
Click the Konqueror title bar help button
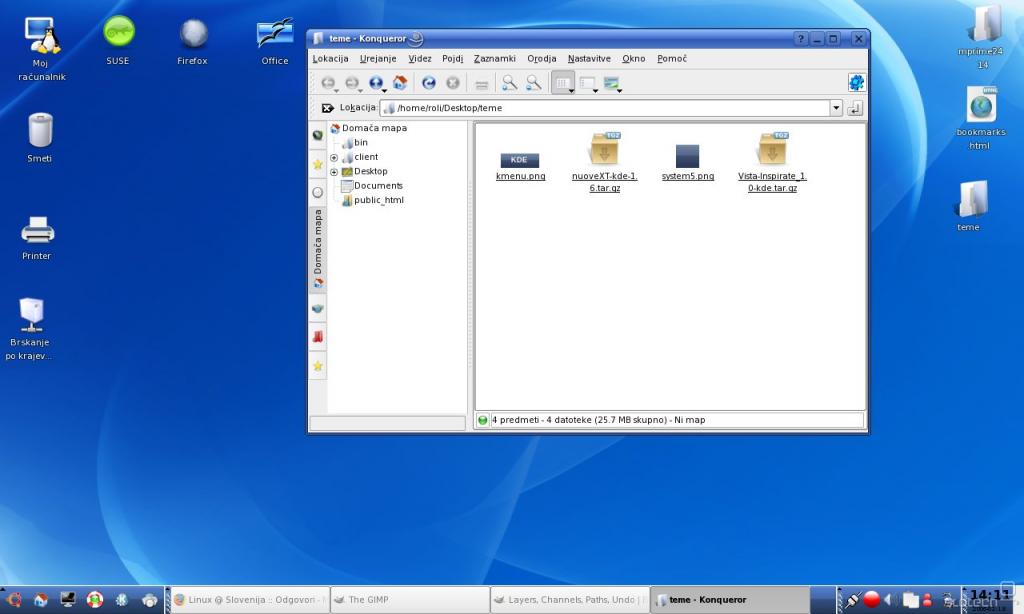pyautogui.click(x=801, y=39)
